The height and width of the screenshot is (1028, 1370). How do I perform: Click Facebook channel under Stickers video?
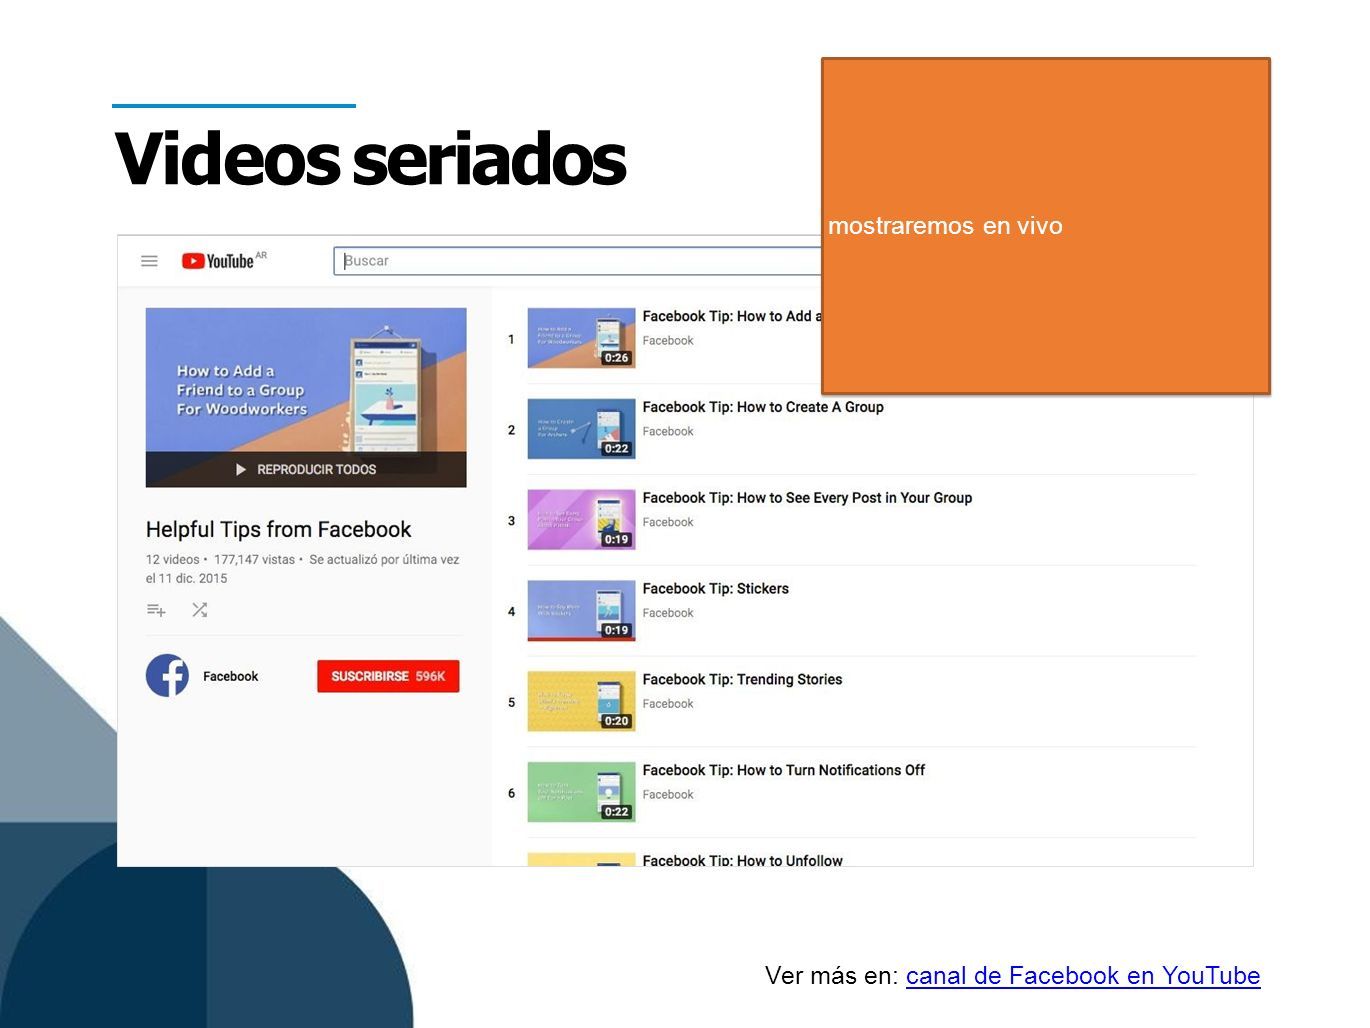[x=668, y=613]
